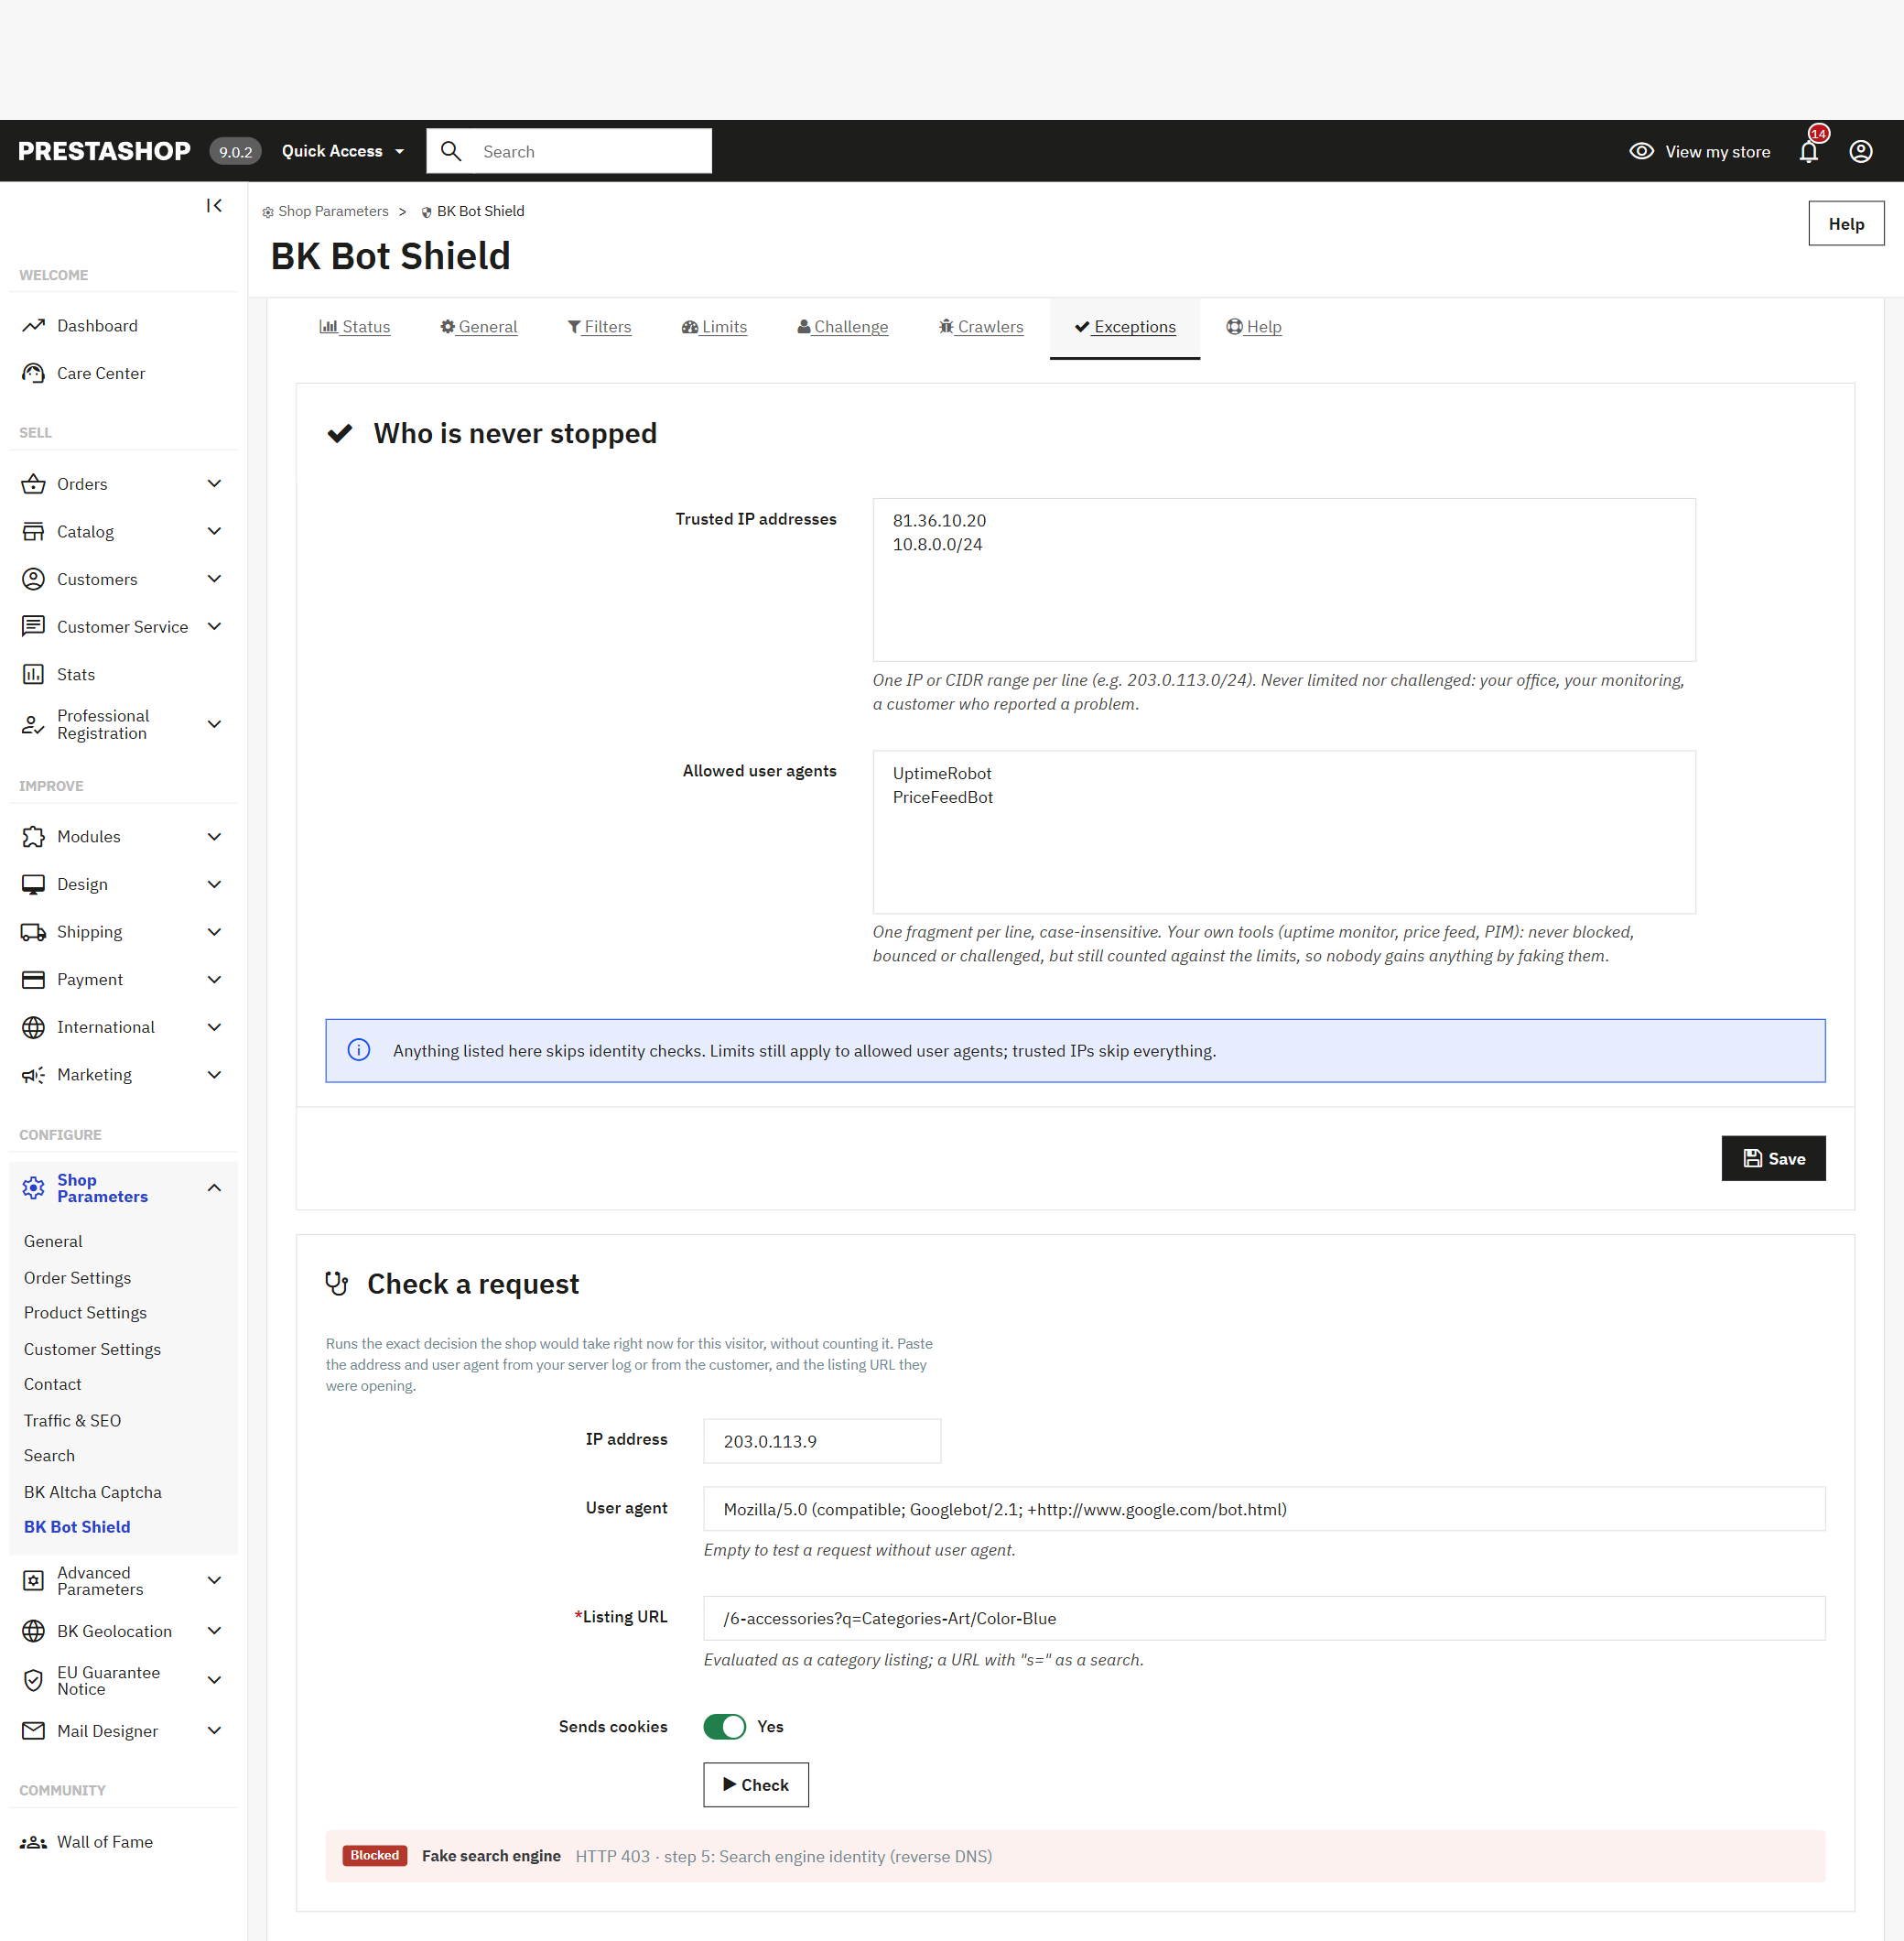Open the user profile avatar icon
This screenshot has height=1941, width=1904.
[1860, 151]
